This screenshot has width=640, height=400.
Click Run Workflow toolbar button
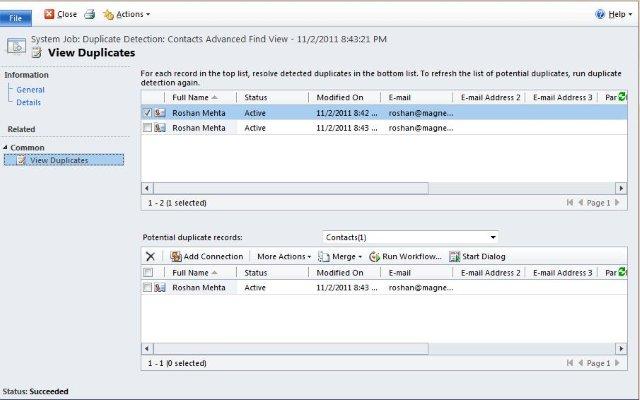(x=405, y=256)
